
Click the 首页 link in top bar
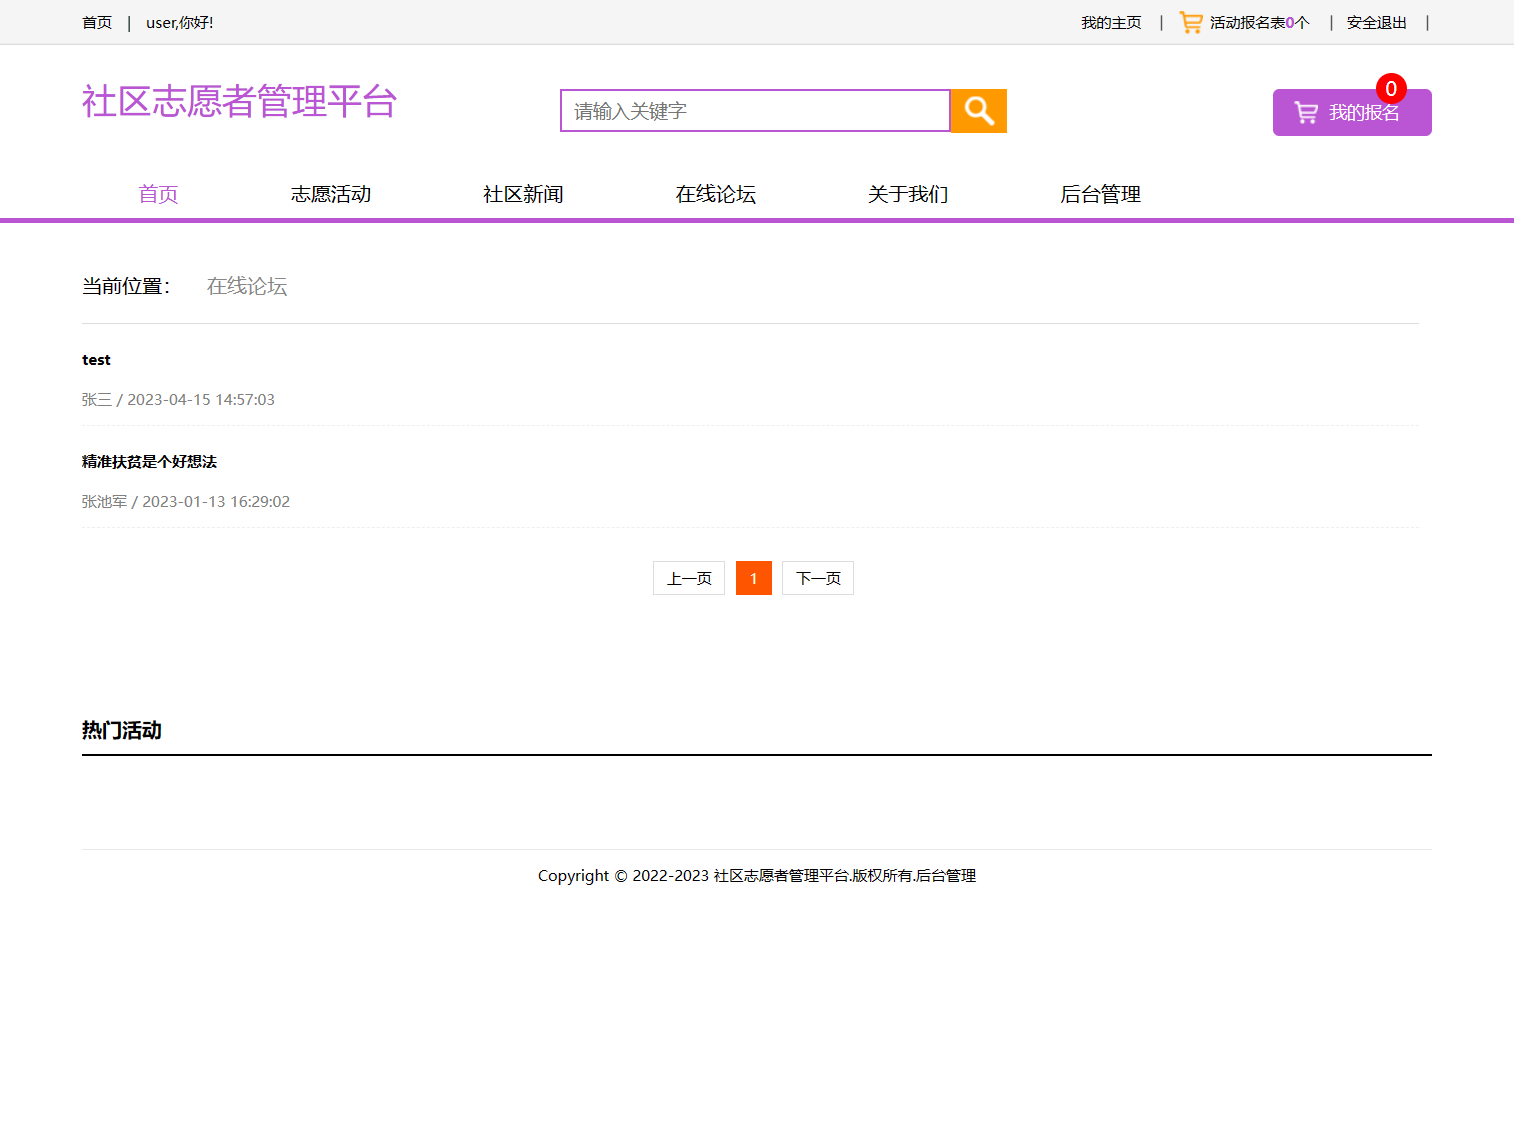(x=96, y=21)
